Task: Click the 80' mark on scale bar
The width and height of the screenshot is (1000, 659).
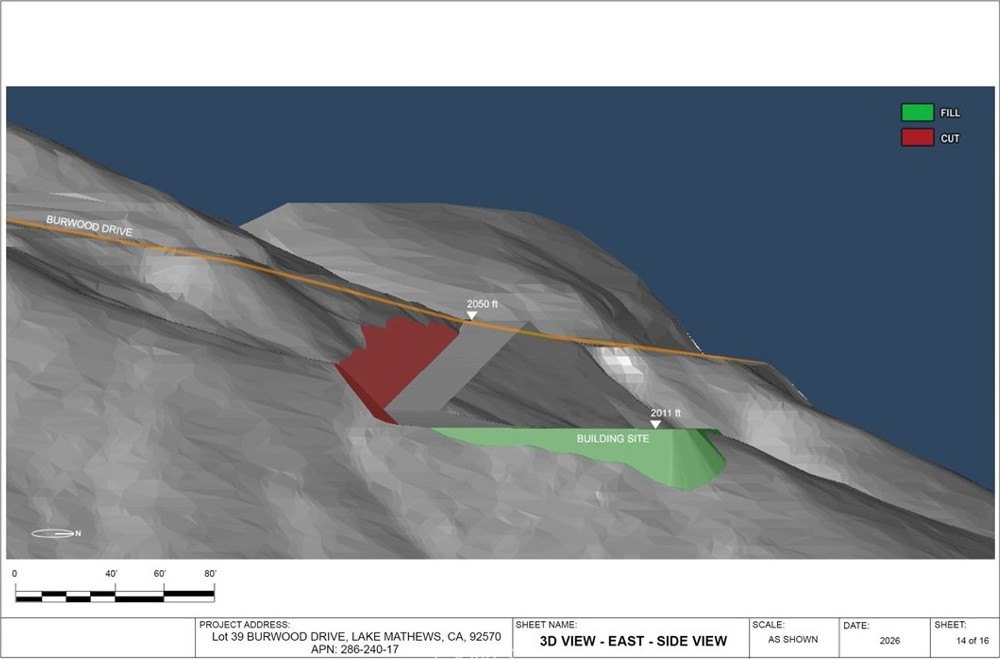Action: (210, 574)
